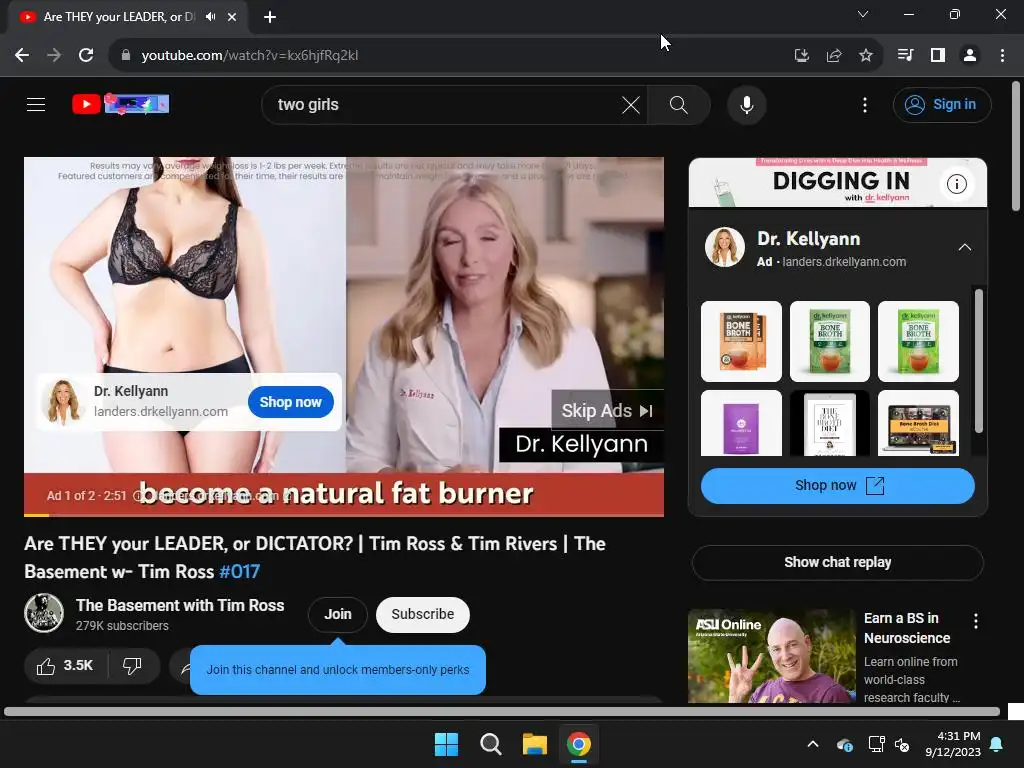The image size is (1024, 768).
Task: Open The Basement channel avatar
Action: (x=44, y=613)
